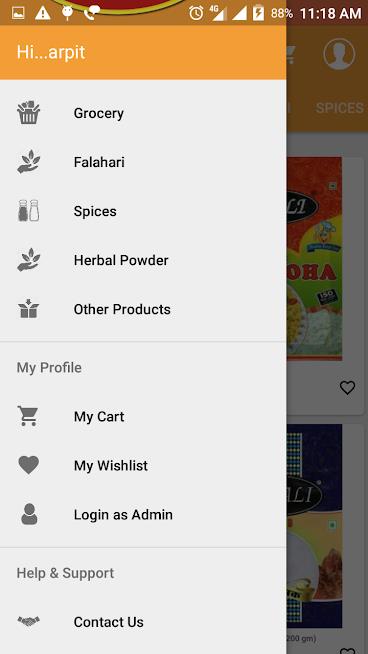
Task: Tap the Other Products box icon
Action: point(28,309)
